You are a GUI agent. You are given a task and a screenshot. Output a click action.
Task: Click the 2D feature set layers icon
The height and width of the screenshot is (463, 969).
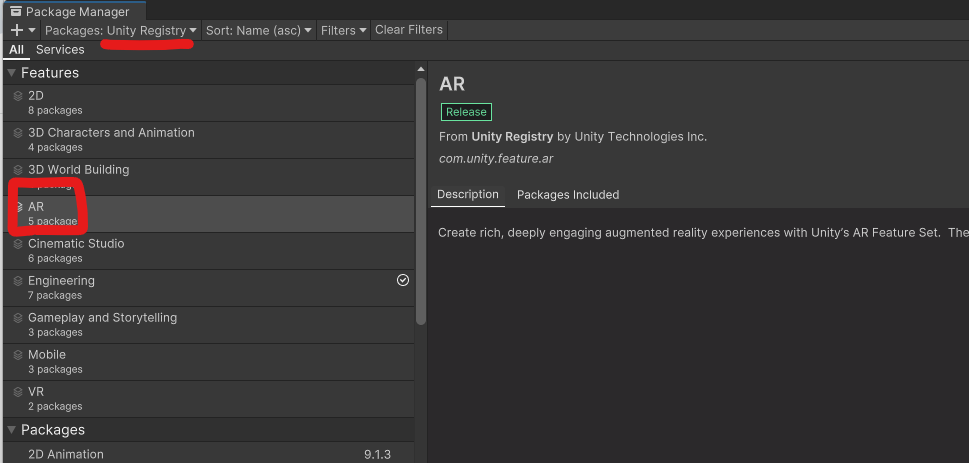coord(18,96)
